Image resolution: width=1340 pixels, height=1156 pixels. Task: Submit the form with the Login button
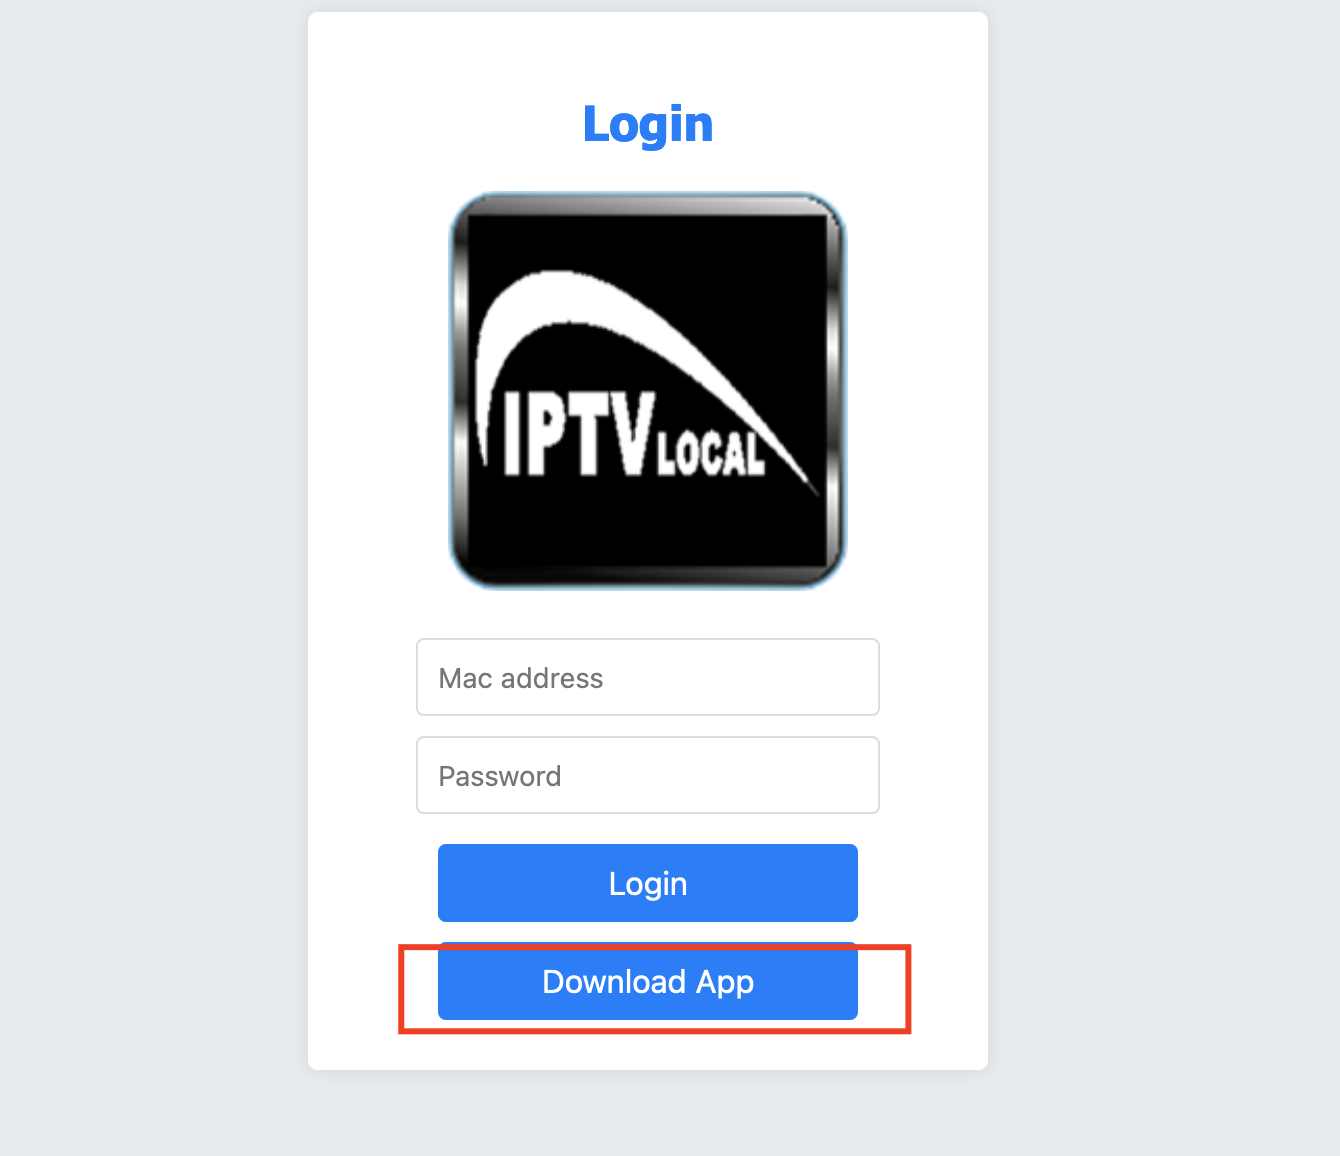pos(648,883)
